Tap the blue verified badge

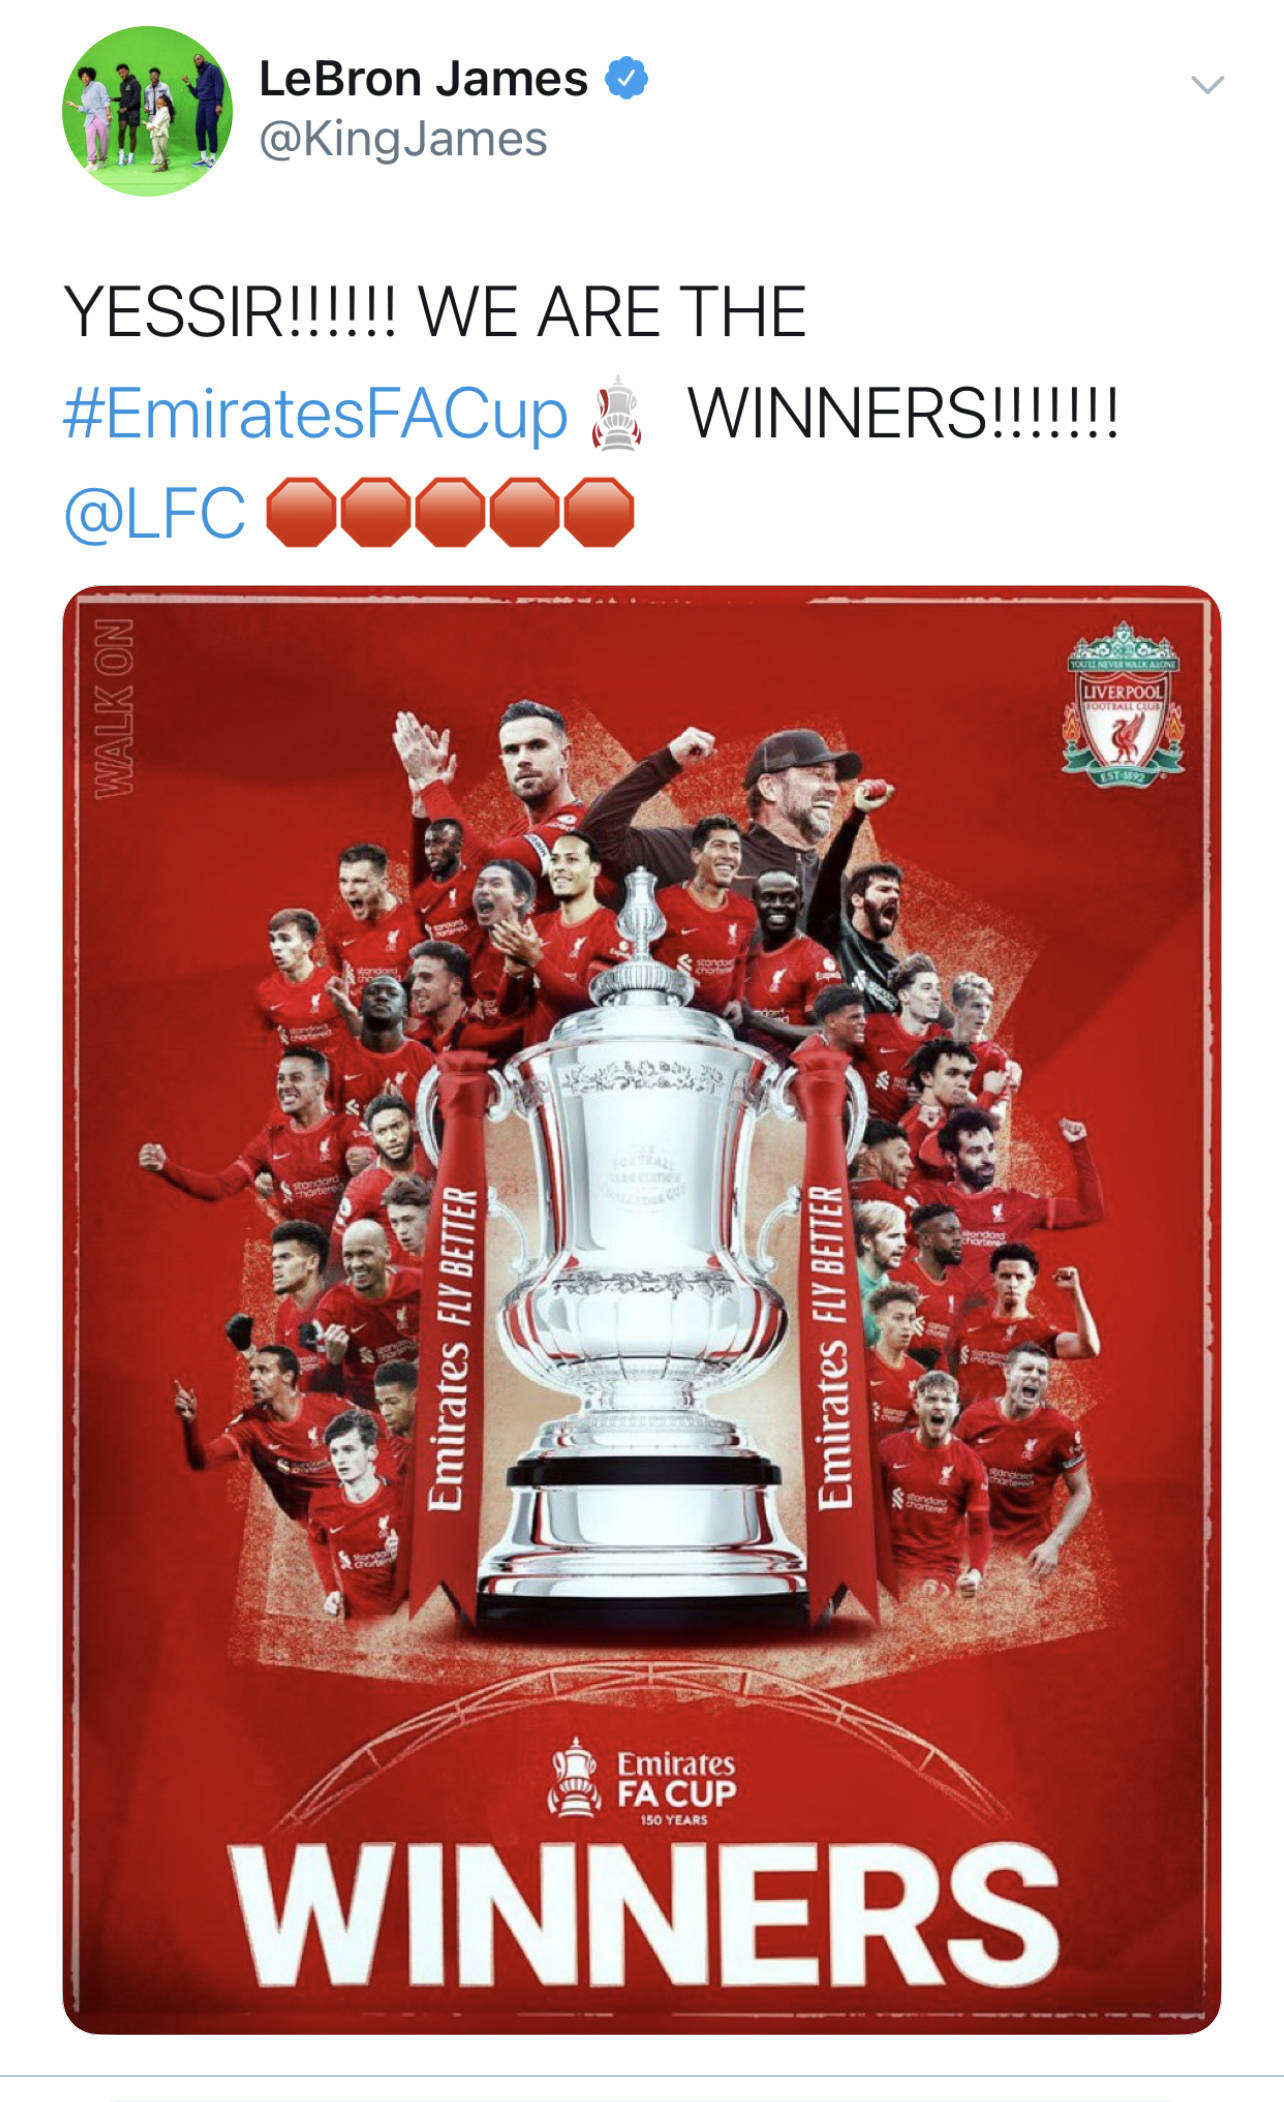(x=627, y=79)
